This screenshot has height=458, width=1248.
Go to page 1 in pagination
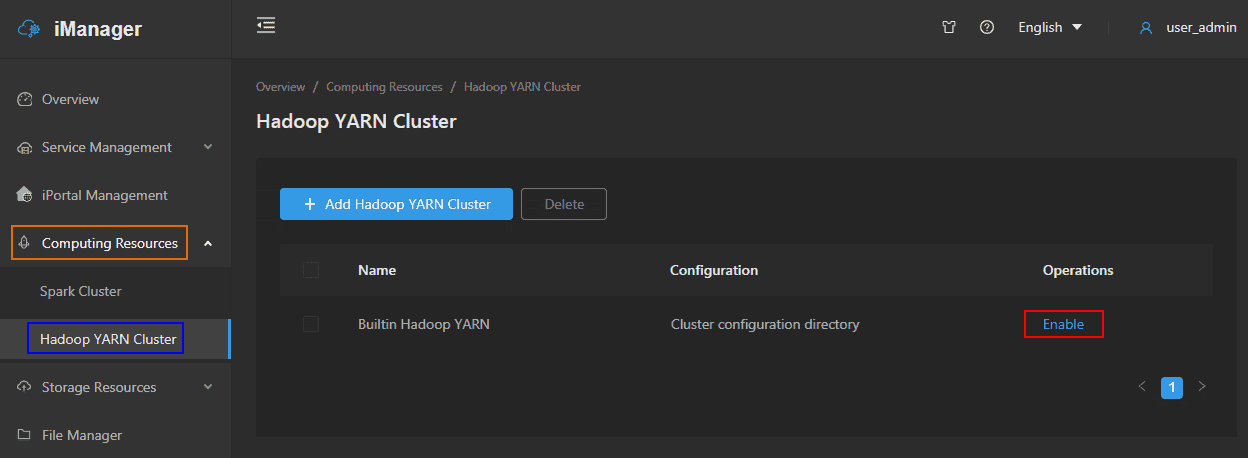[x=1172, y=387]
